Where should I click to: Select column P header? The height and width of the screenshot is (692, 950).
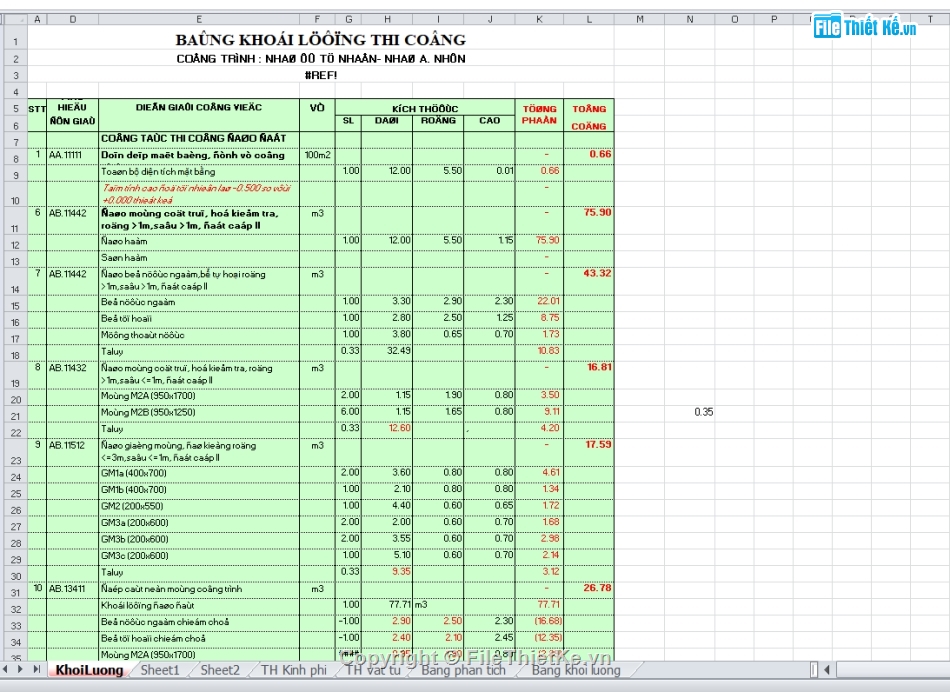click(774, 19)
